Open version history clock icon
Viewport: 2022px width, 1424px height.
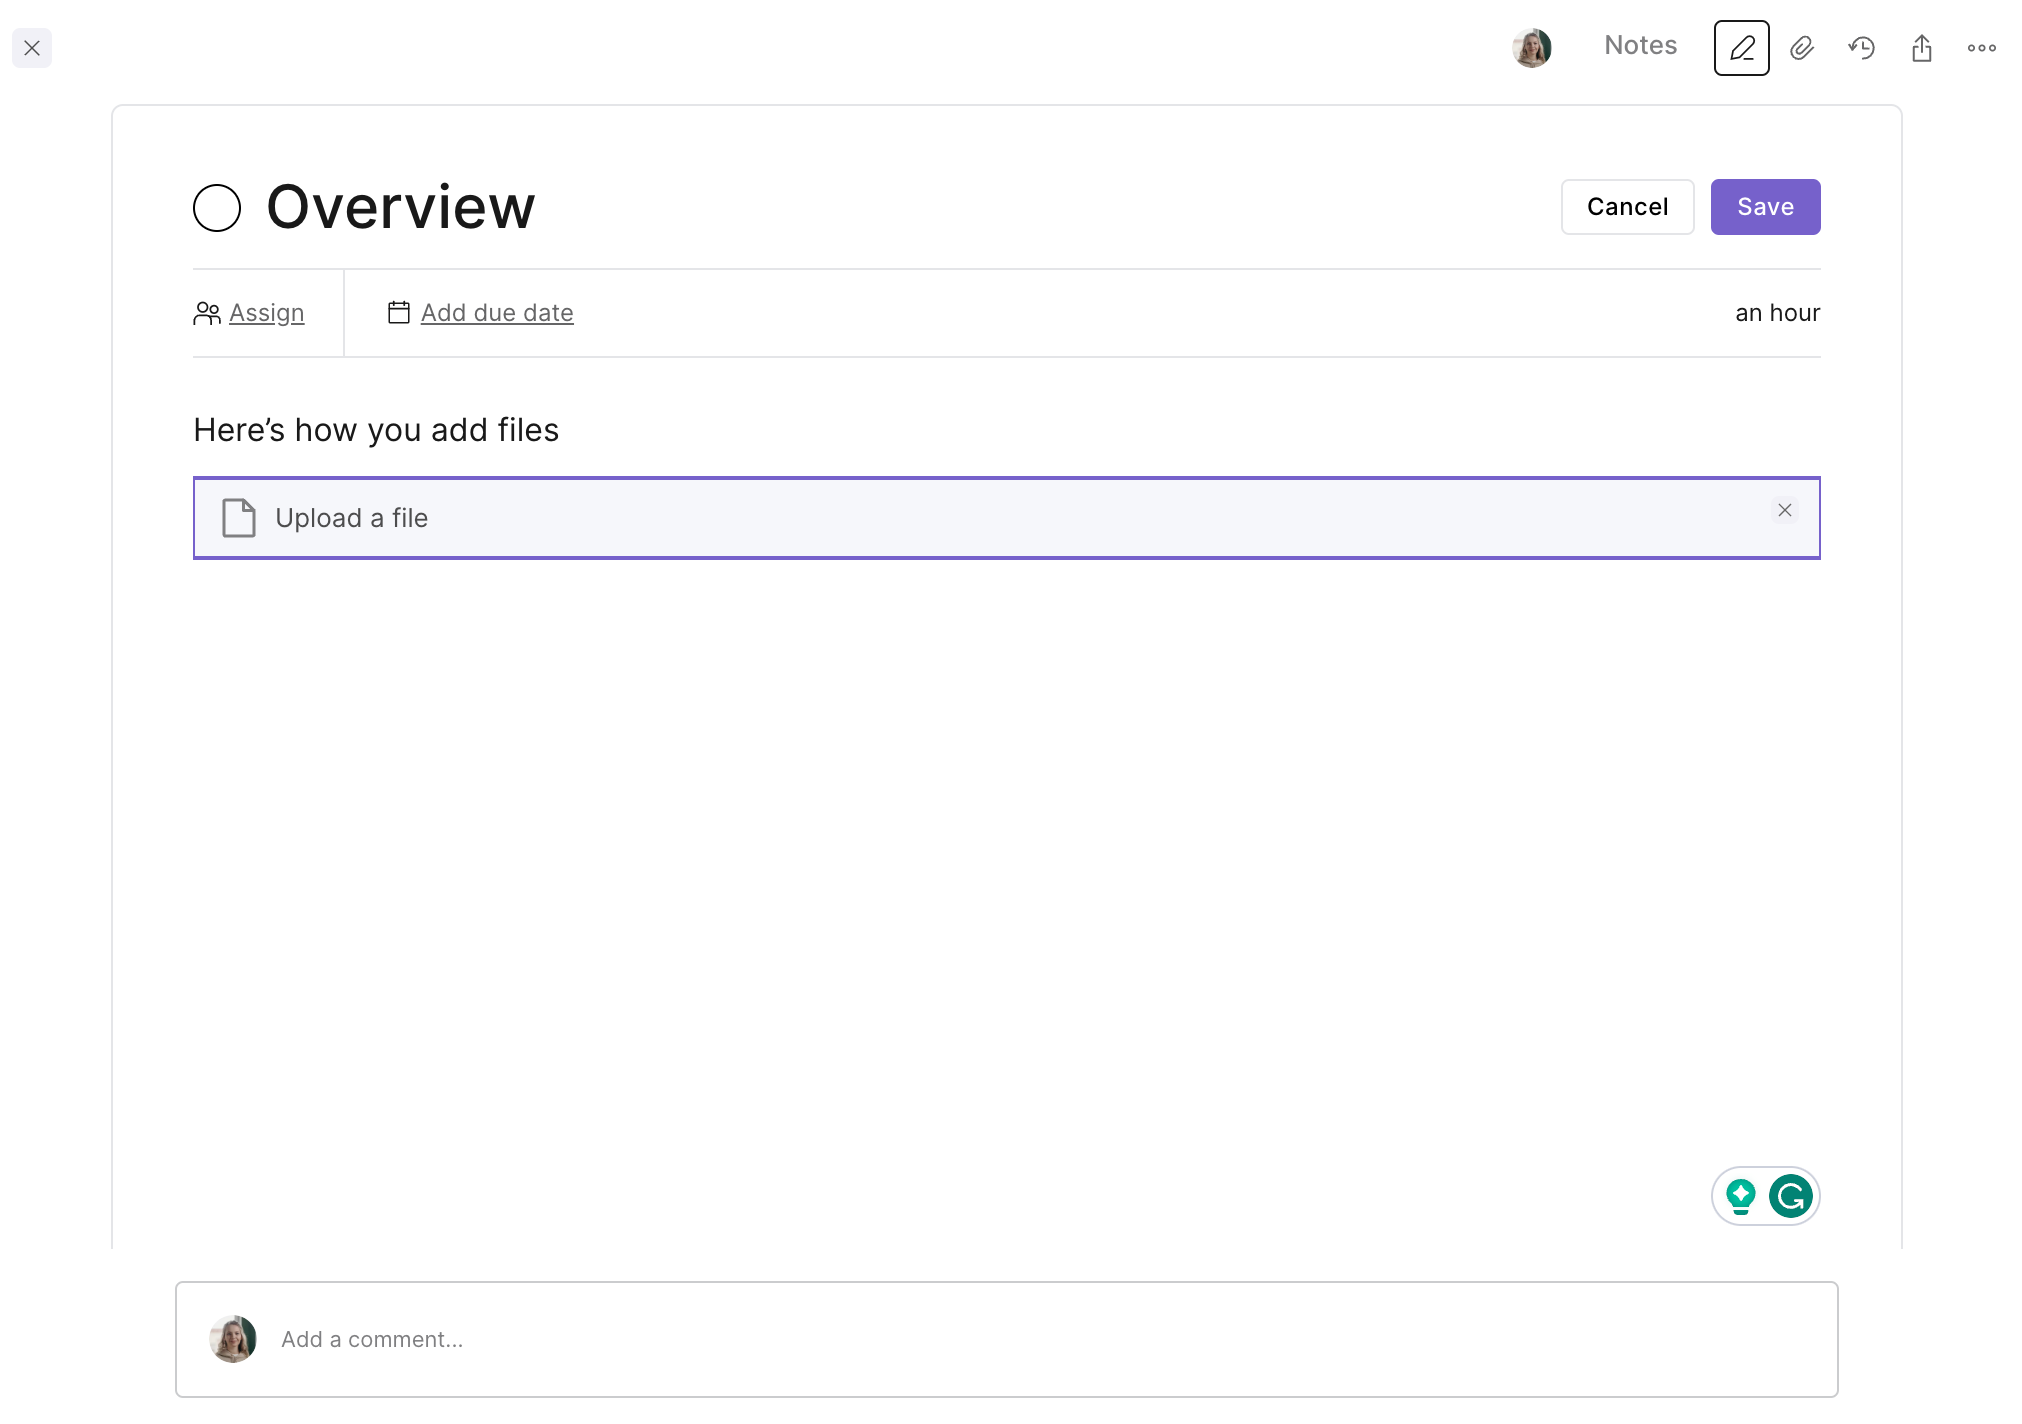pos(1861,48)
